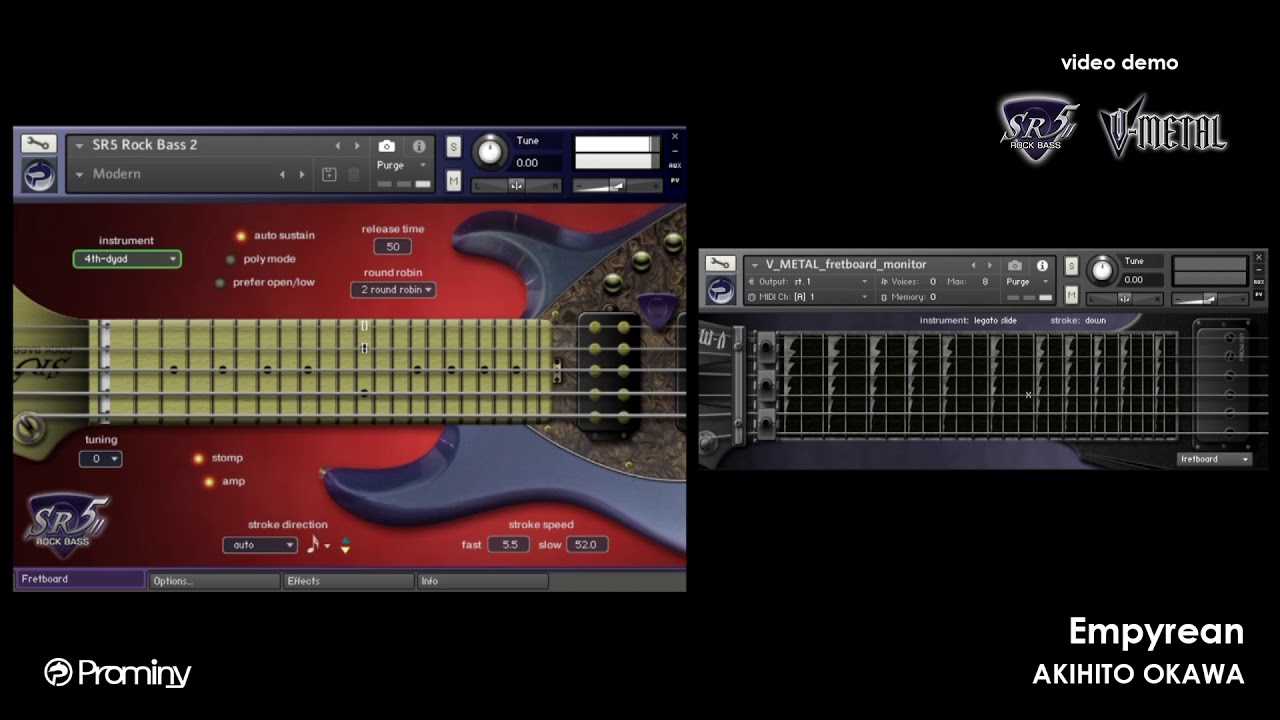Toggle auto sustain LED
This screenshot has height=720, width=1280.
[x=240, y=236]
